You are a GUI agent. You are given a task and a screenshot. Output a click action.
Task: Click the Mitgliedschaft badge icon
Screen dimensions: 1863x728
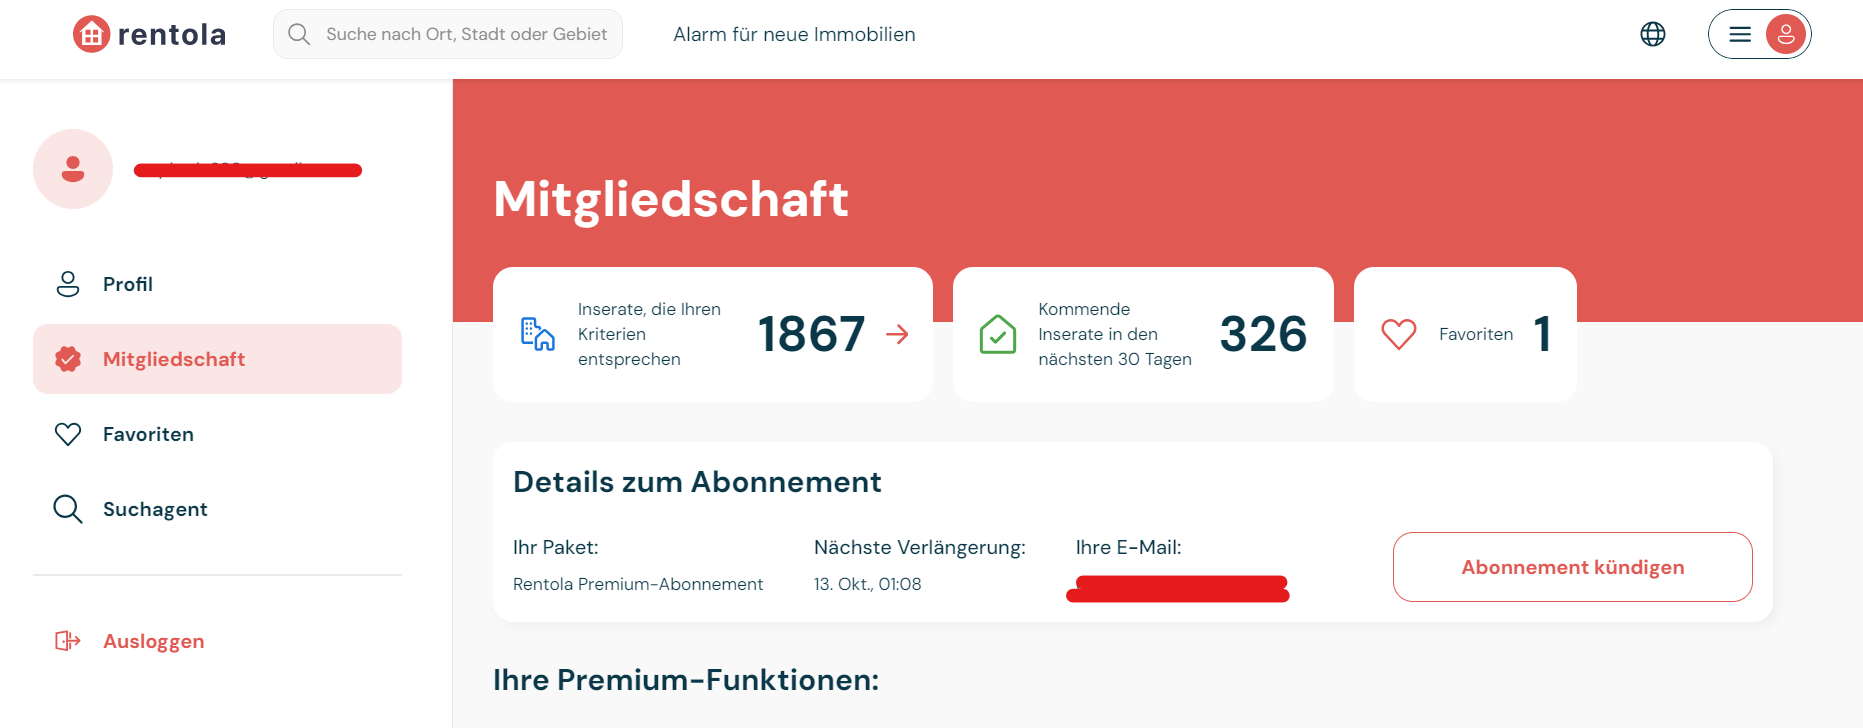pyautogui.click(x=68, y=359)
